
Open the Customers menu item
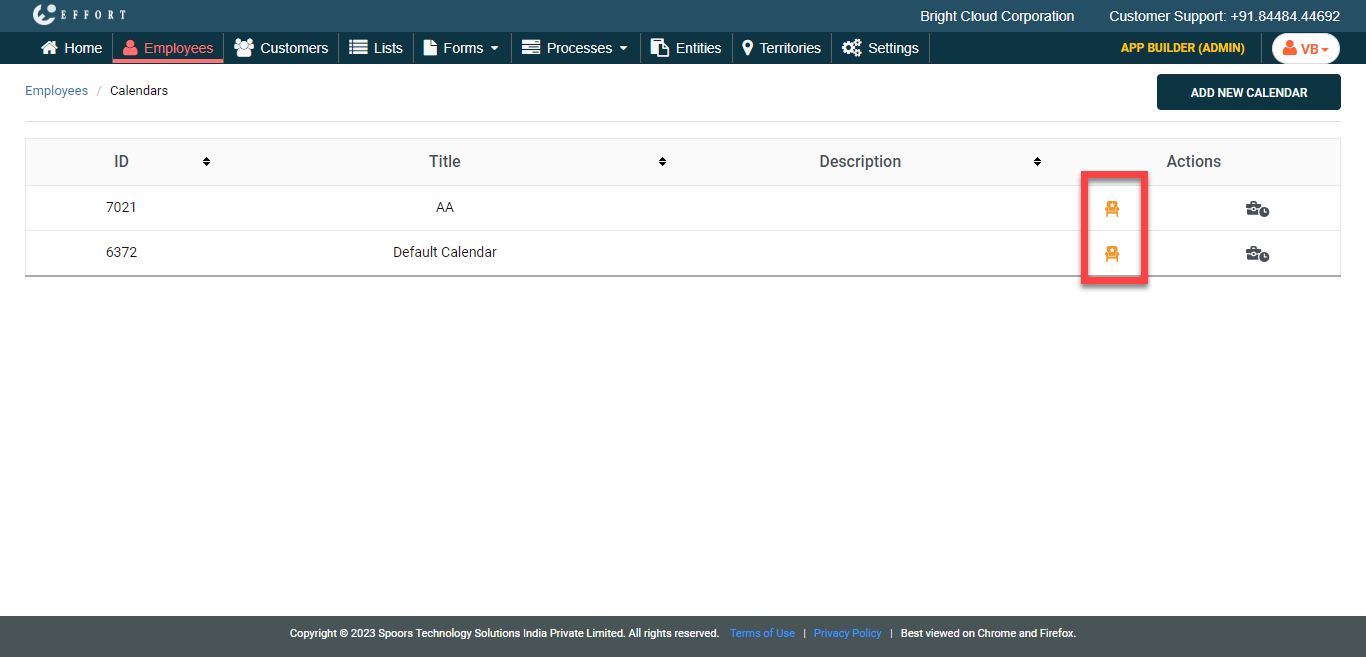tap(281, 48)
